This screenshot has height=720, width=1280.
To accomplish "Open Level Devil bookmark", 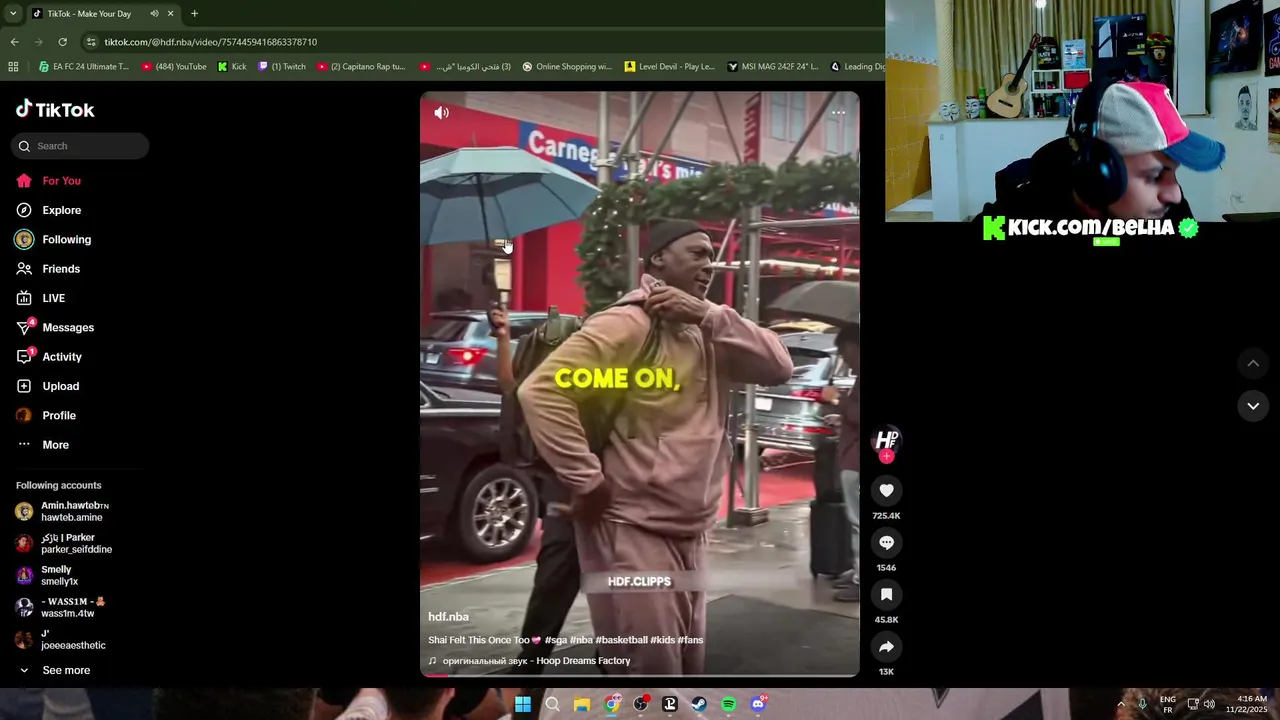I will 670,67.
